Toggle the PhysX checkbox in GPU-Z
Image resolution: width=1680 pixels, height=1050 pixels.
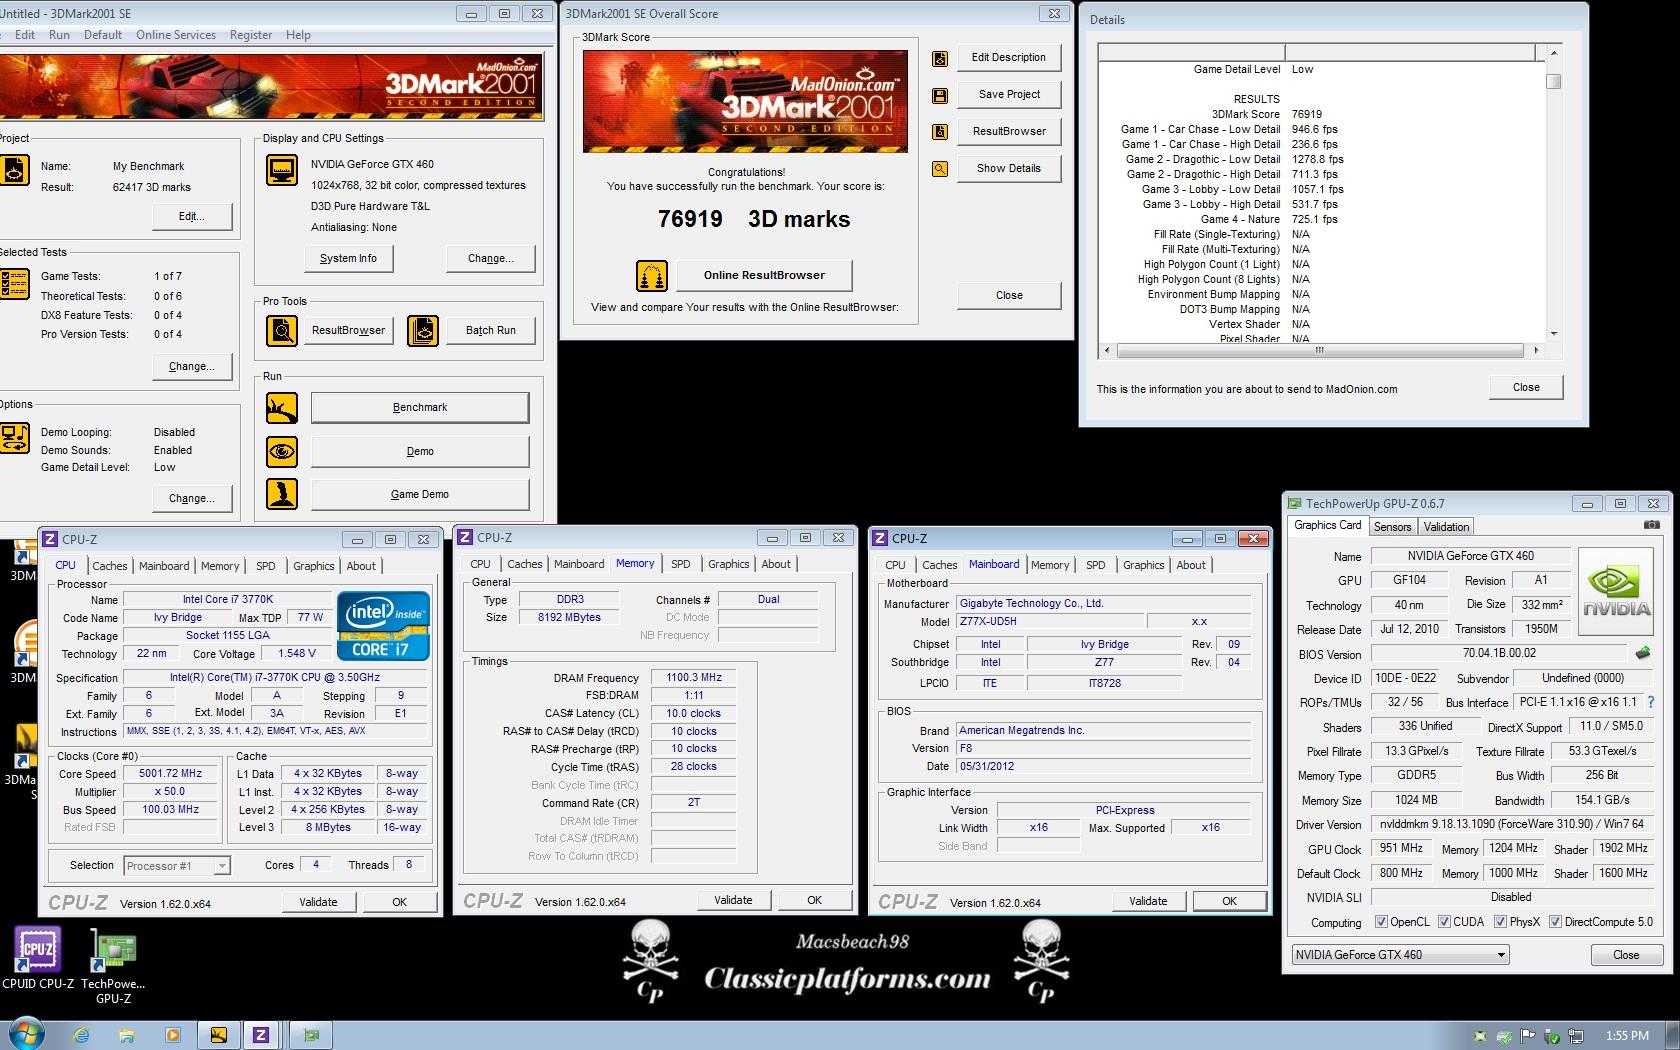pyautogui.click(x=1500, y=922)
